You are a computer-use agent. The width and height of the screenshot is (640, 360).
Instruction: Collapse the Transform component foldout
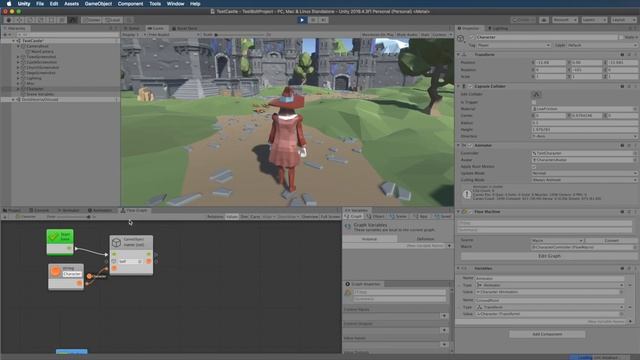(459, 54)
